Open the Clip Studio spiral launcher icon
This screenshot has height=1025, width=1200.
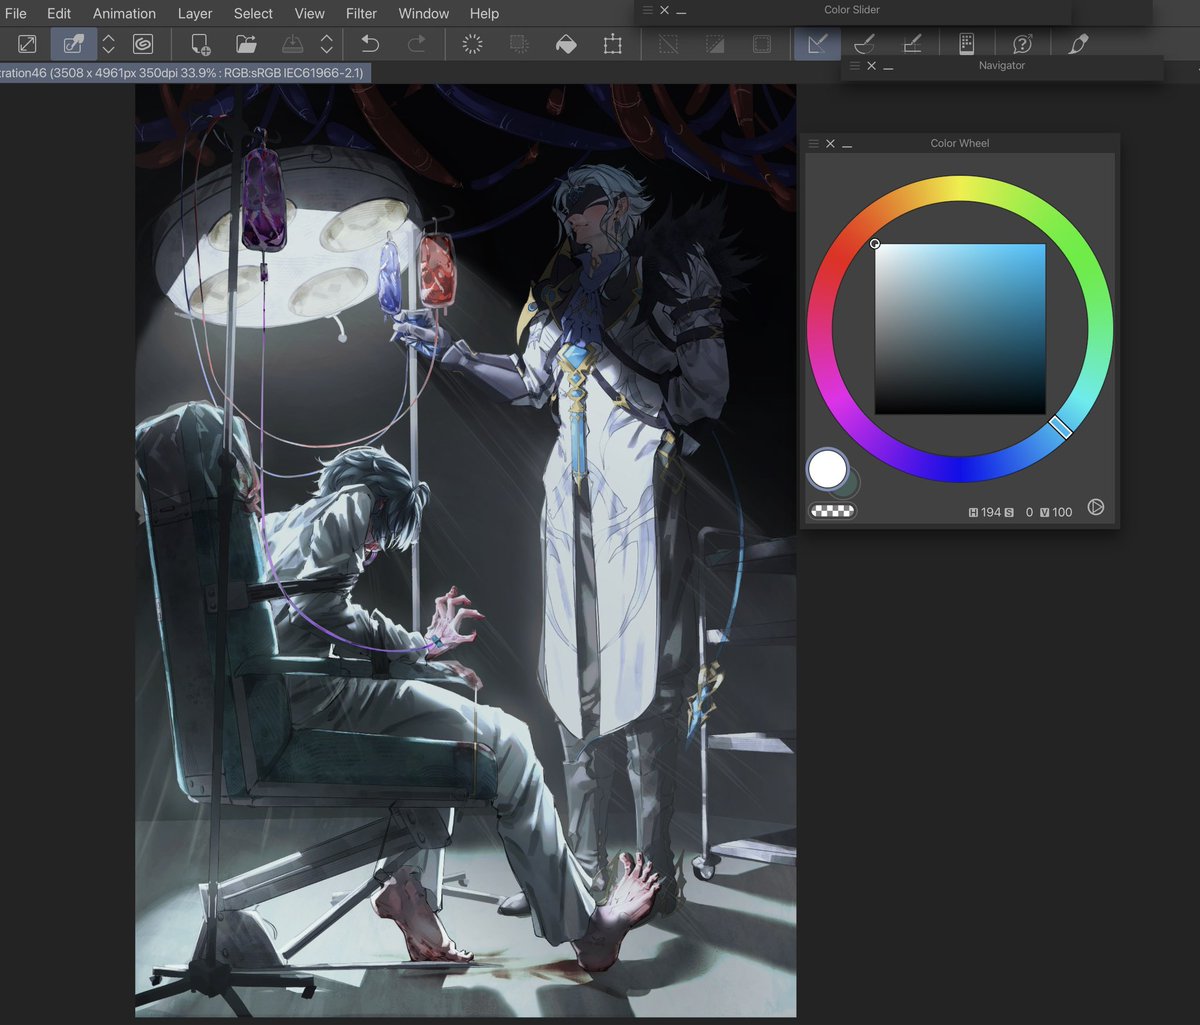click(x=143, y=44)
